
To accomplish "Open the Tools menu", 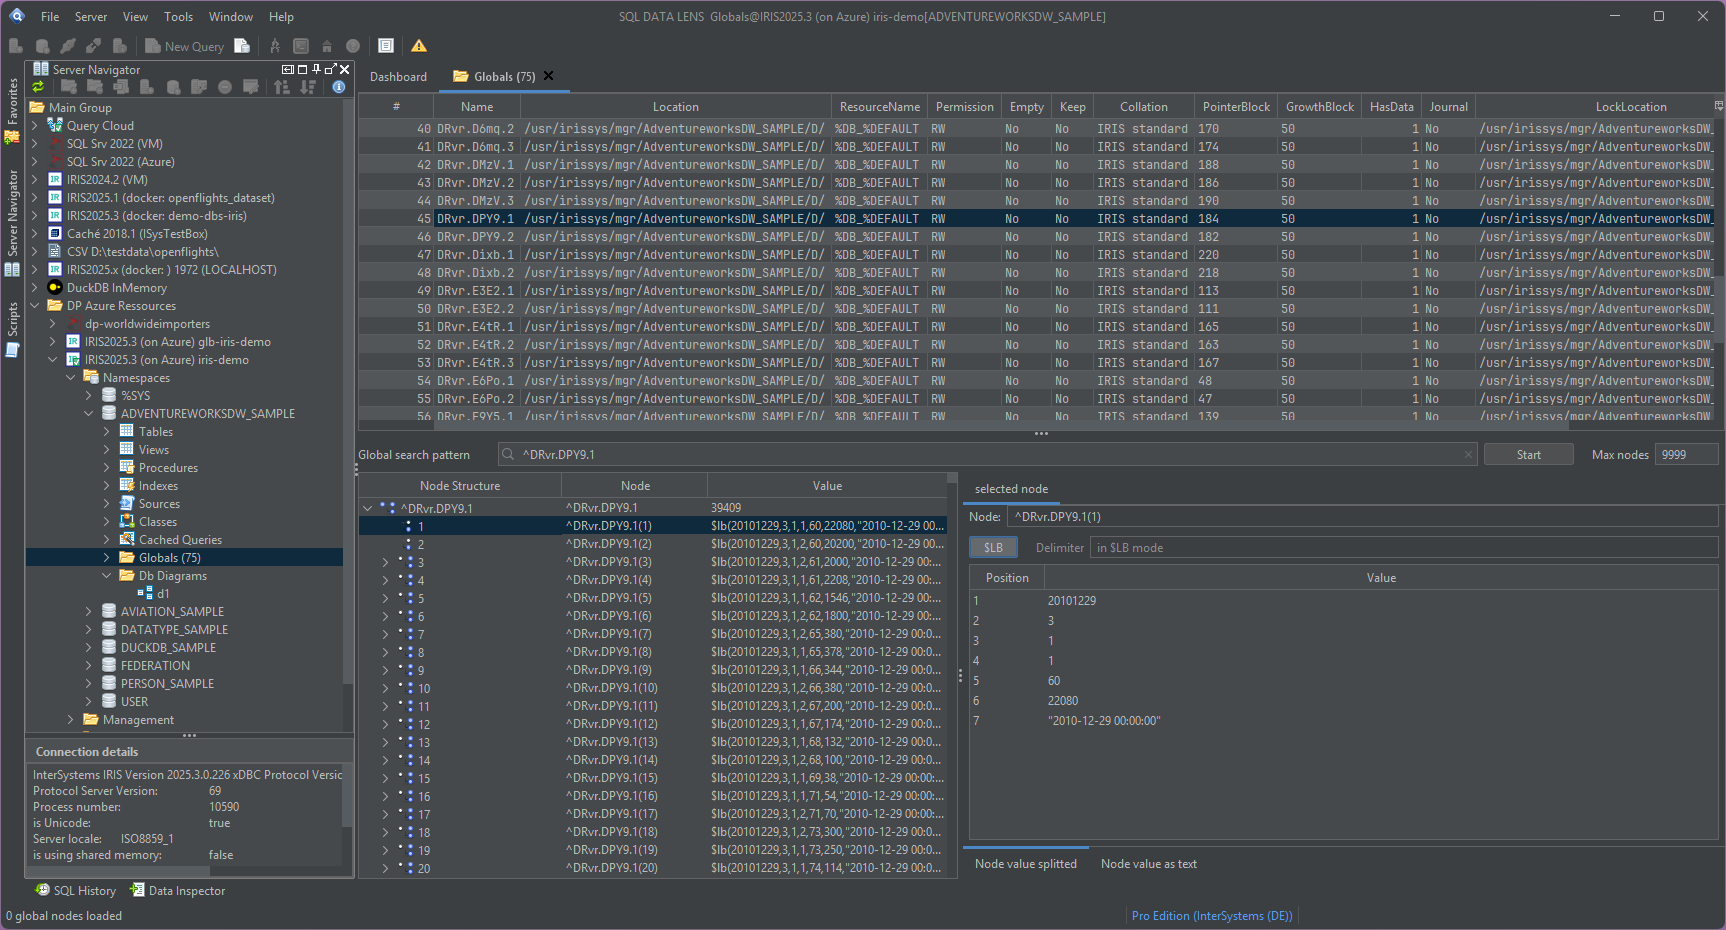I will [179, 17].
